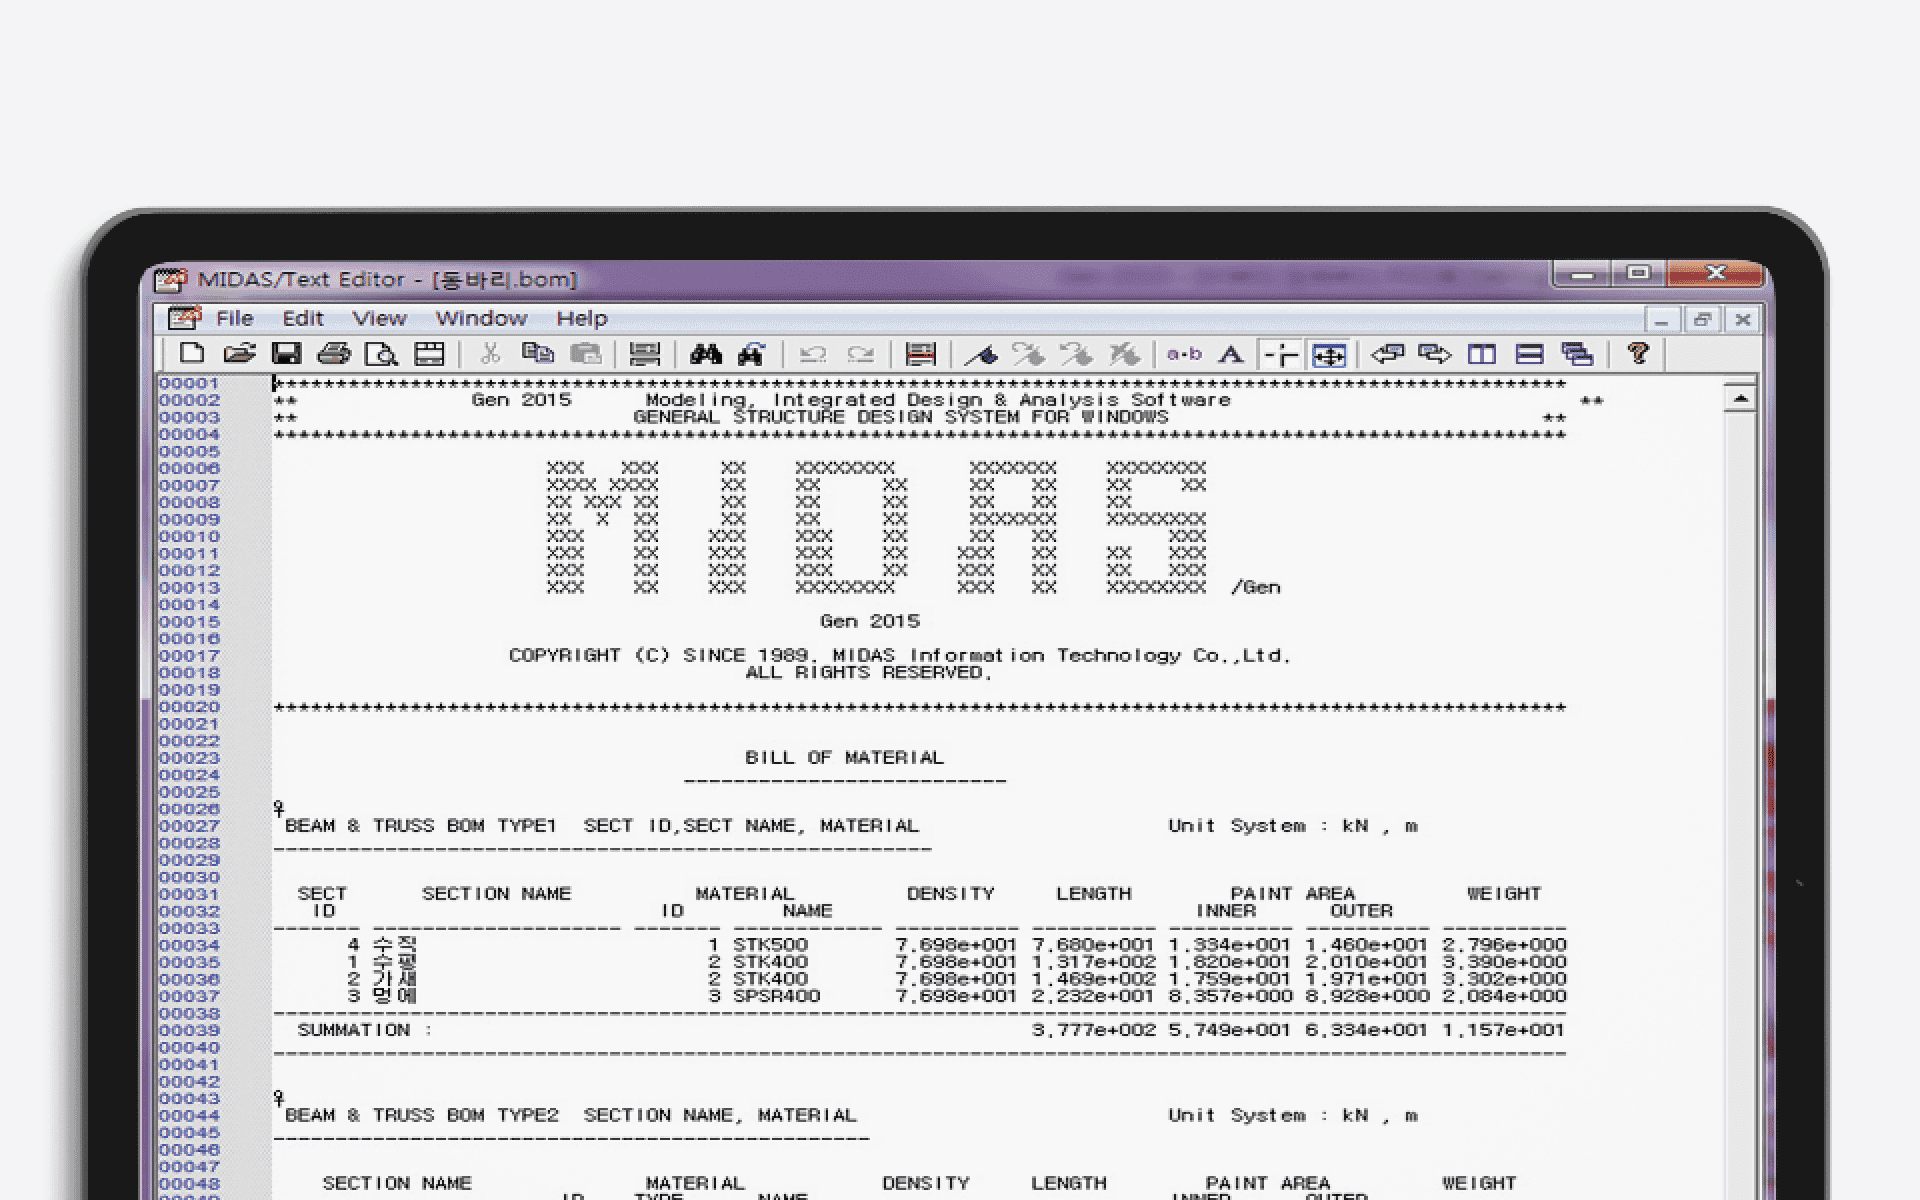The height and width of the screenshot is (1200, 1920).
Task: Click the total length value 3.777e+002
Action: (1094, 1030)
